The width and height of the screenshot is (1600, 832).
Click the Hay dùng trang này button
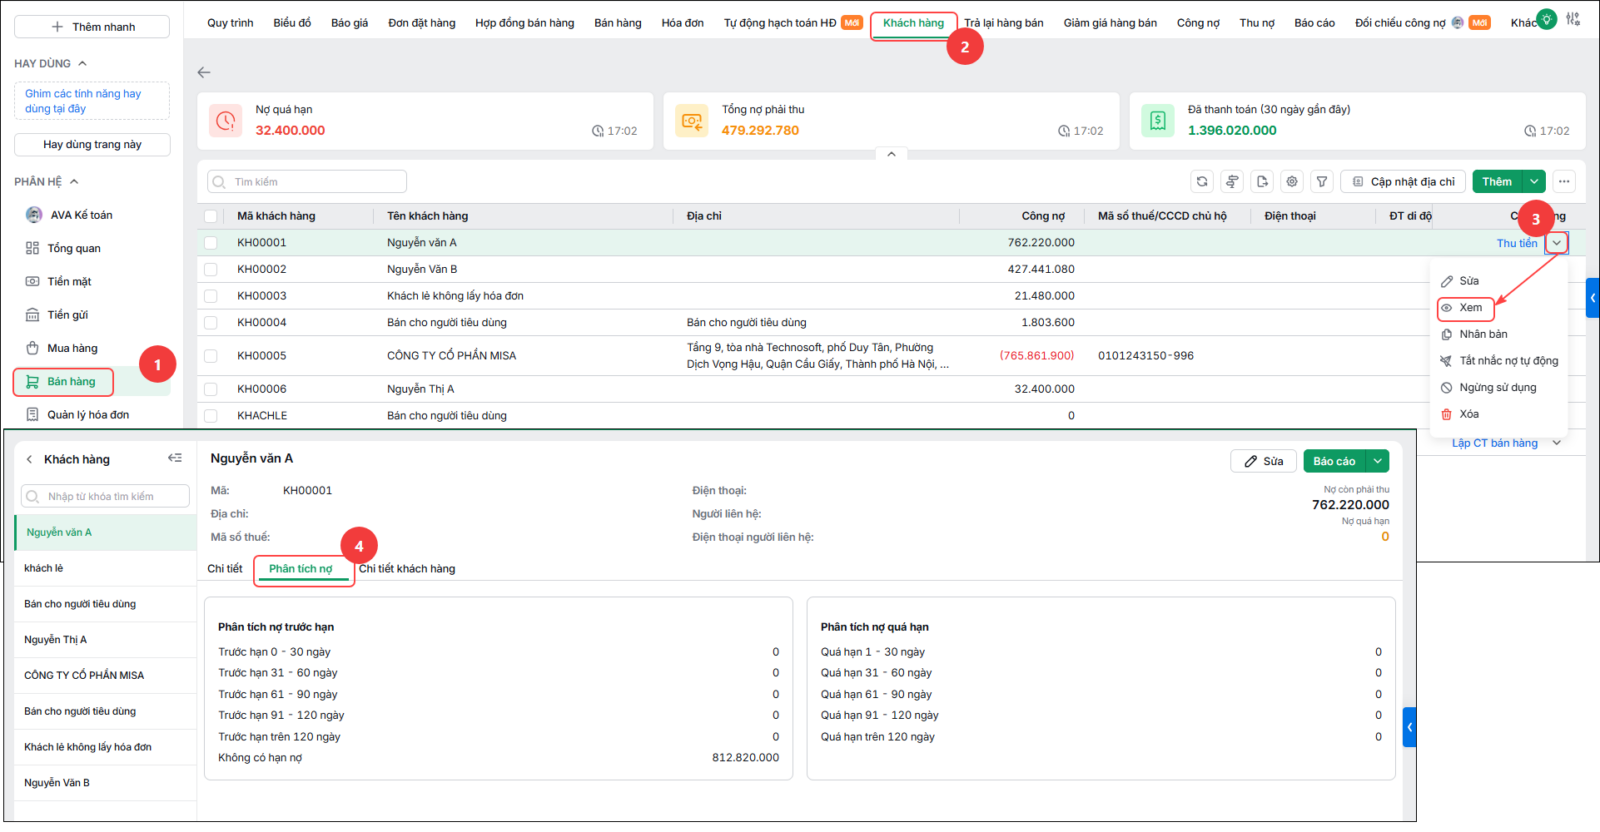tap(92, 145)
